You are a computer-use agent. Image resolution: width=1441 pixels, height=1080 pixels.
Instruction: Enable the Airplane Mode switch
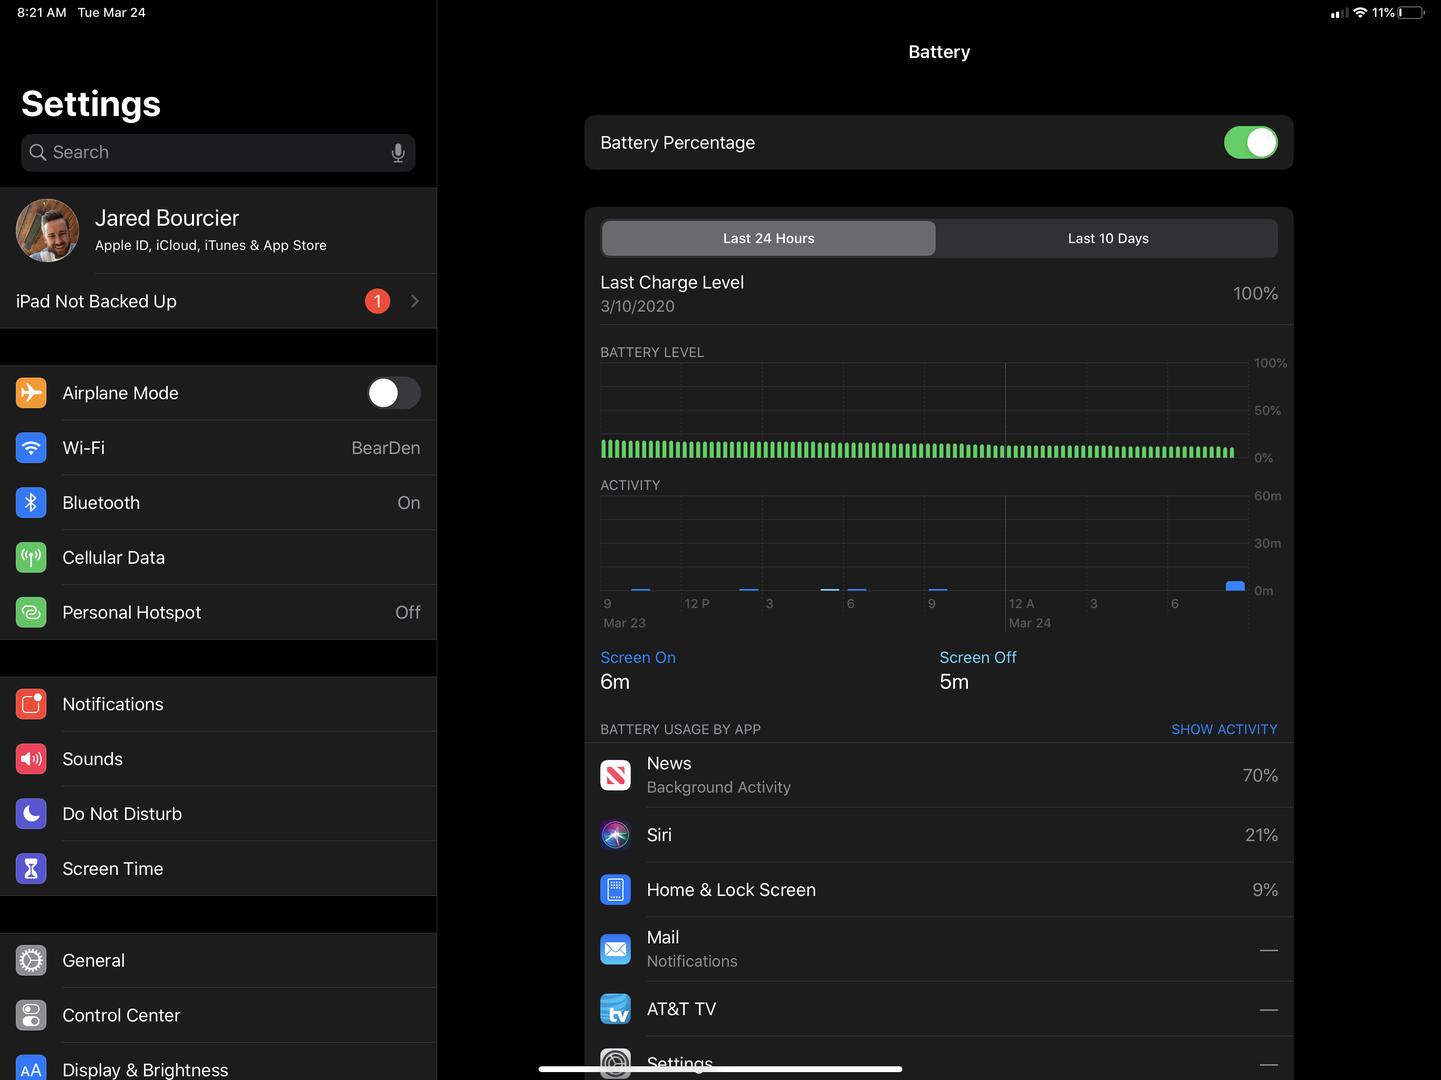point(394,393)
